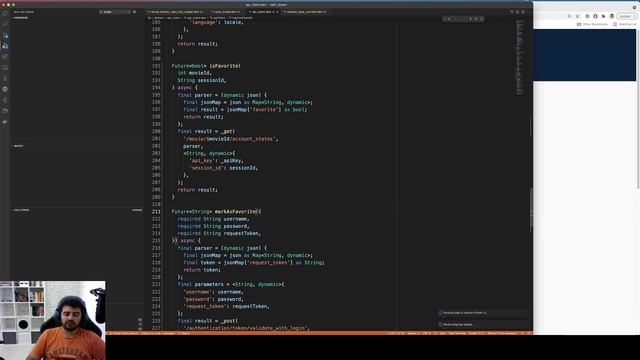Screen dimensions: 640x360
Task: Open Explorer in the VS Code activity bar
Action: [x=5, y=13]
